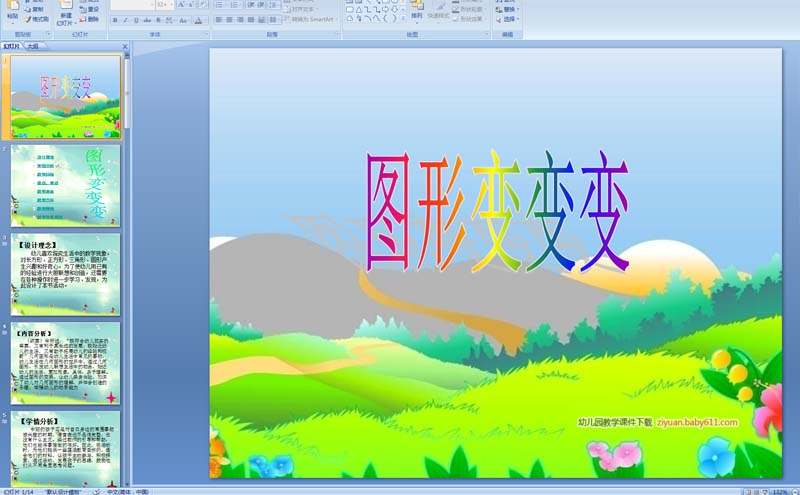
Task: Click the Replace (替换) button
Action: (508, 9)
